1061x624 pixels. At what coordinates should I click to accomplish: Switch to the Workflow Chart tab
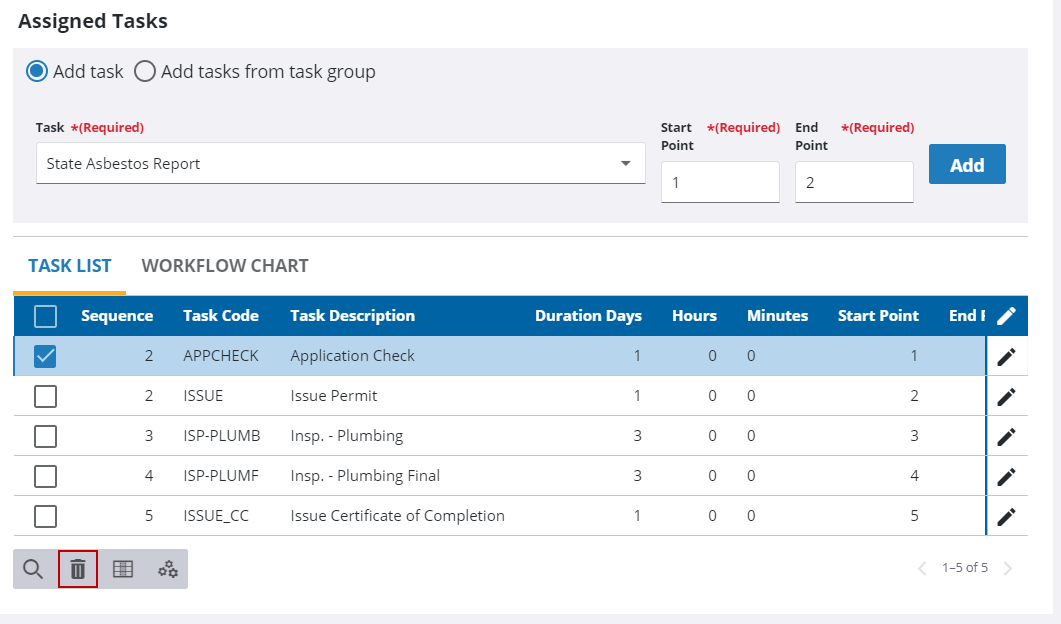tap(225, 266)
